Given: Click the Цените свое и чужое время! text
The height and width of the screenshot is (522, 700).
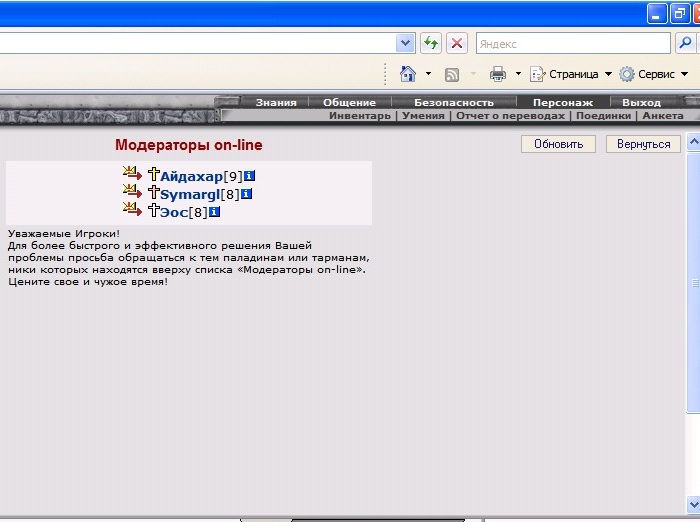Looking at the screenshot, I should [x=88, y=282].
